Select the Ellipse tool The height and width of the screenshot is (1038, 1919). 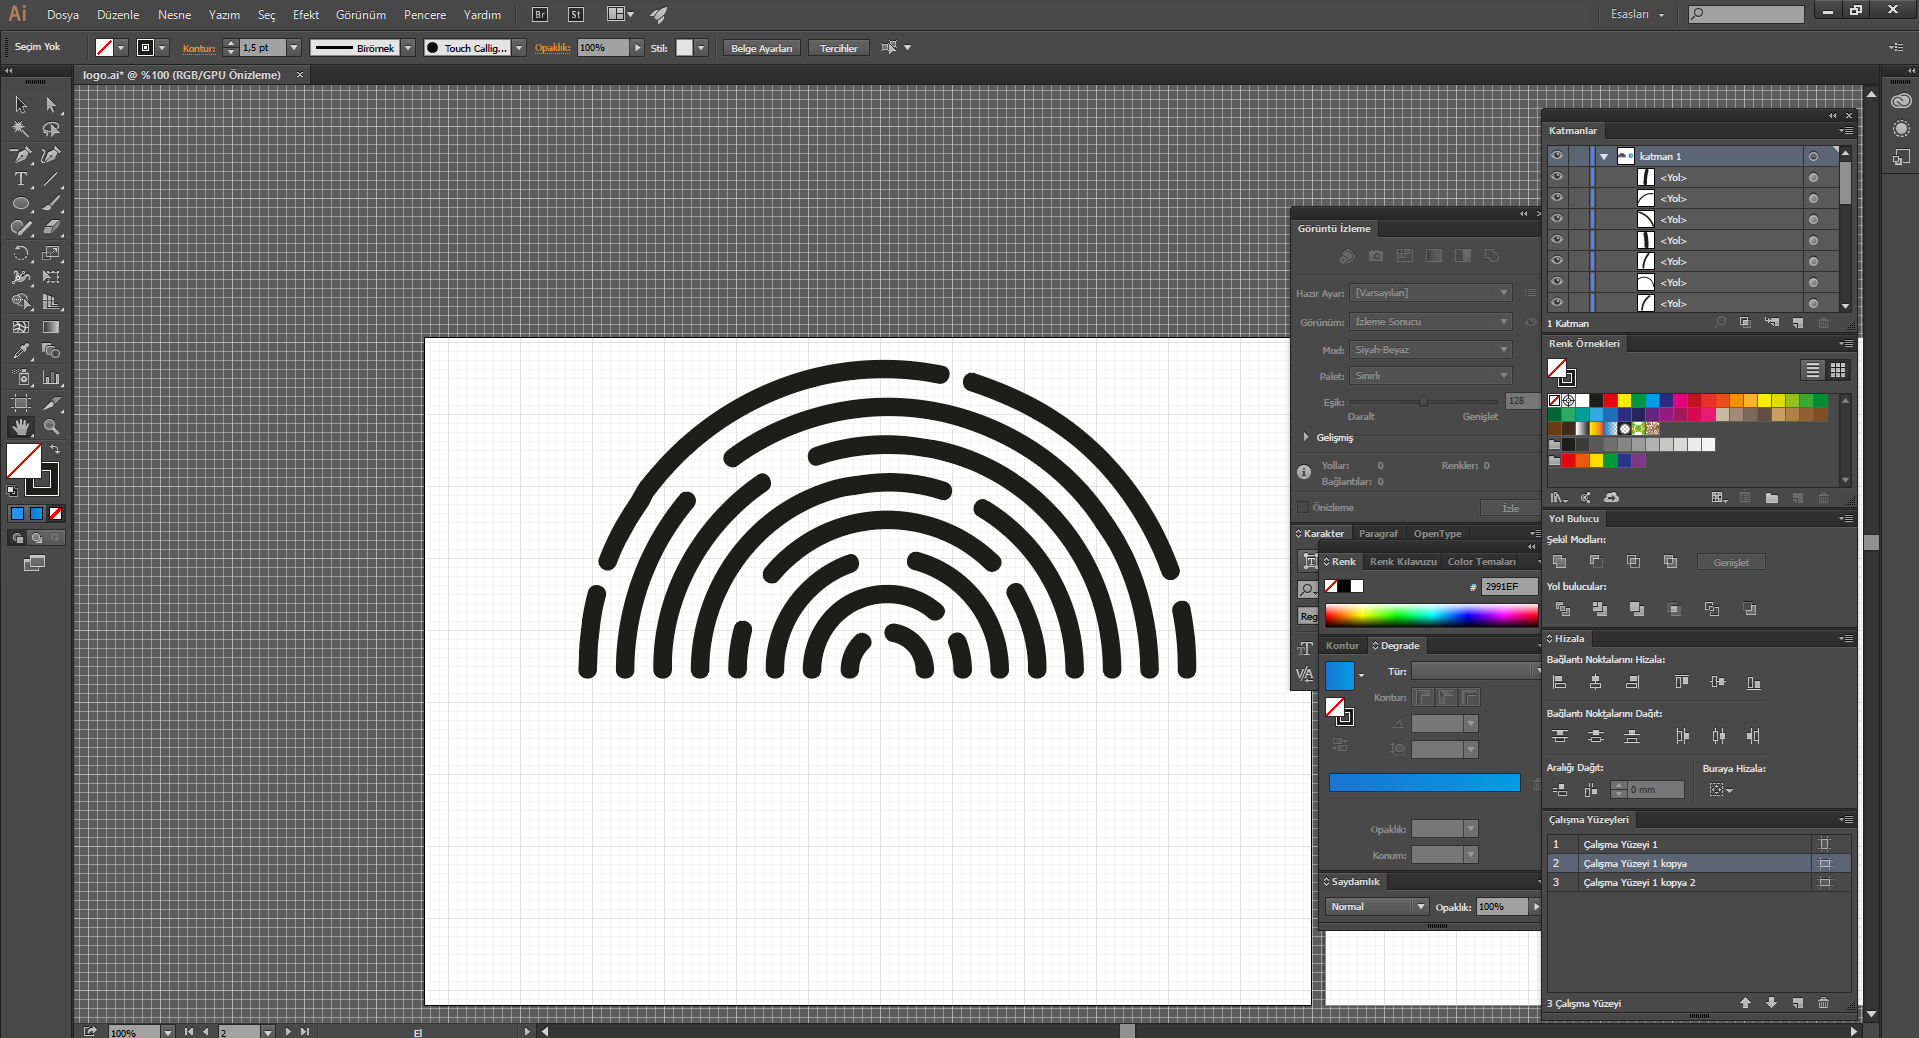pyautogui.click(x=21, y=203)
